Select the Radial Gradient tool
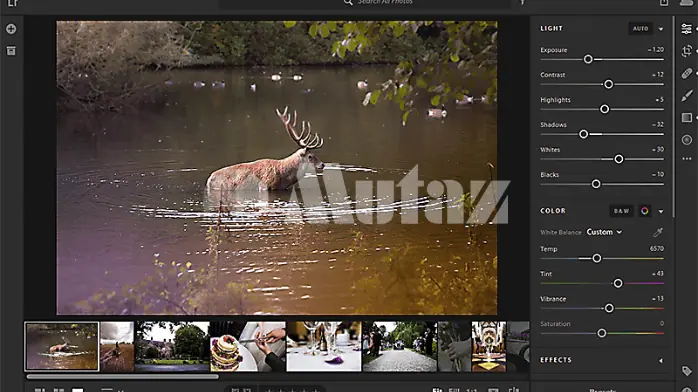 [686, 140]
